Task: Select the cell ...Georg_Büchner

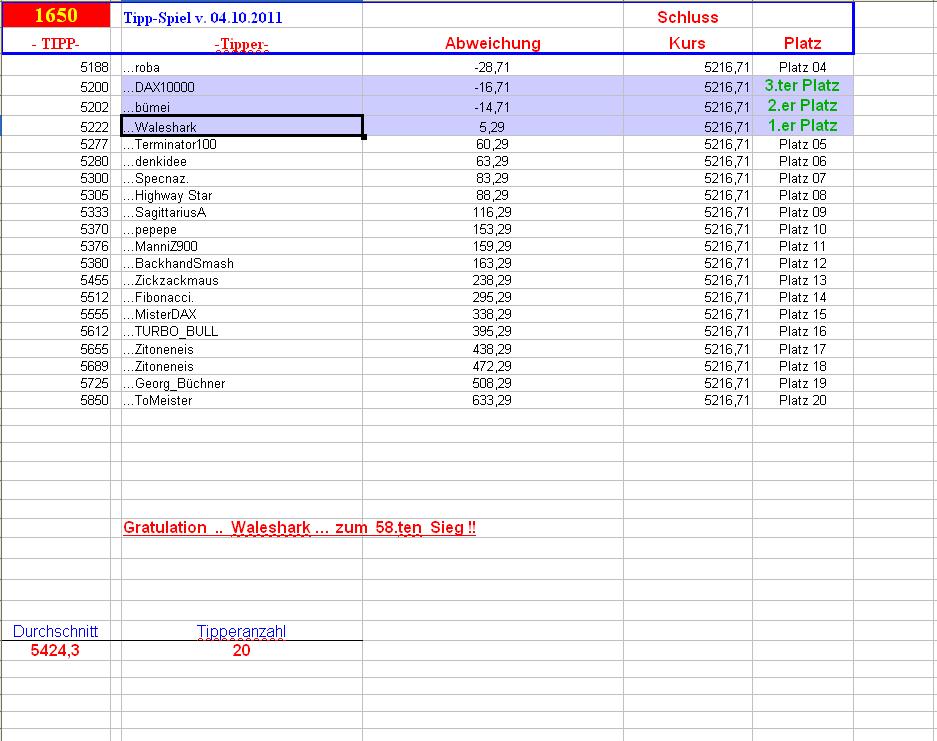Action: point(241,383)
